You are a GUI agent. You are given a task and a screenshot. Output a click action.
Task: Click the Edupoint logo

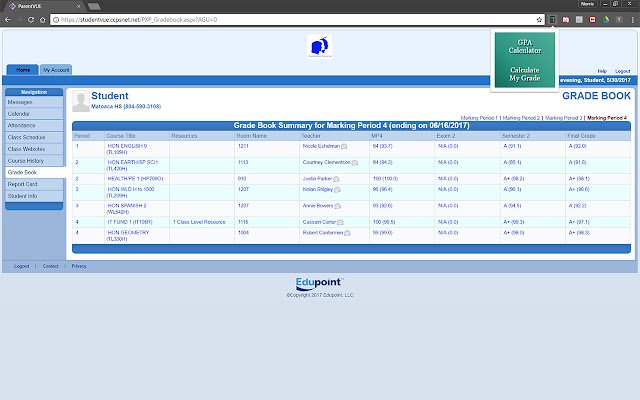pos(320,284)
